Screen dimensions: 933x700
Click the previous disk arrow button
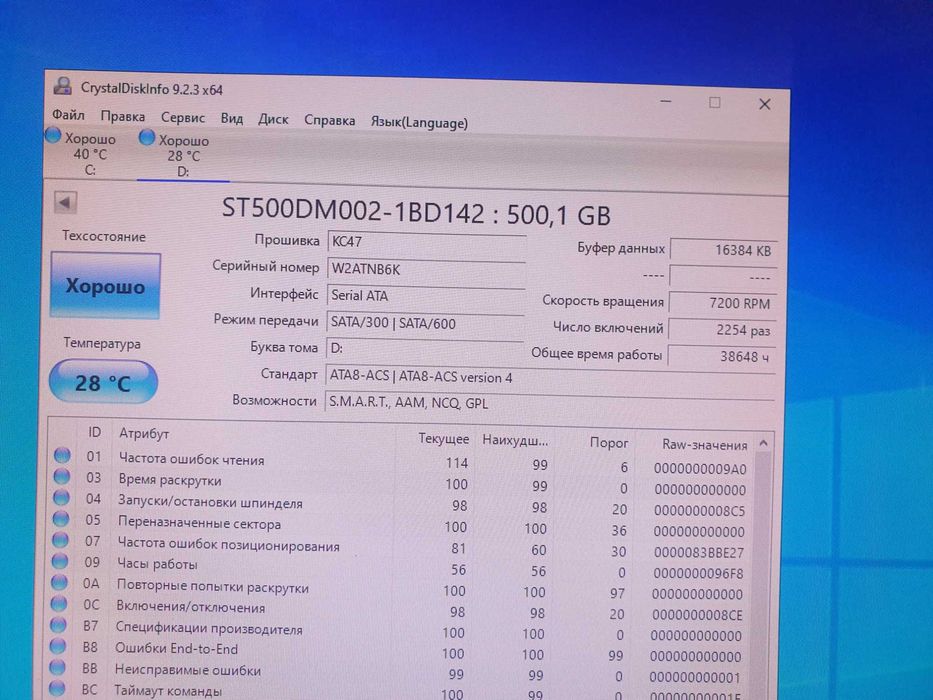(x=65, y=202)
